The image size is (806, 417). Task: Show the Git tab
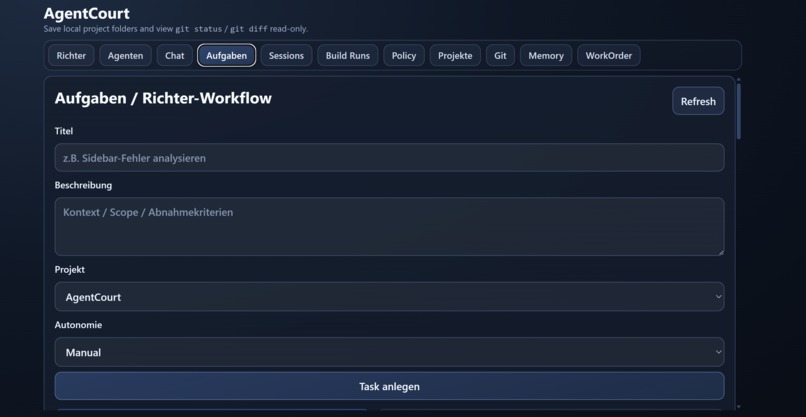pos(500,56)
